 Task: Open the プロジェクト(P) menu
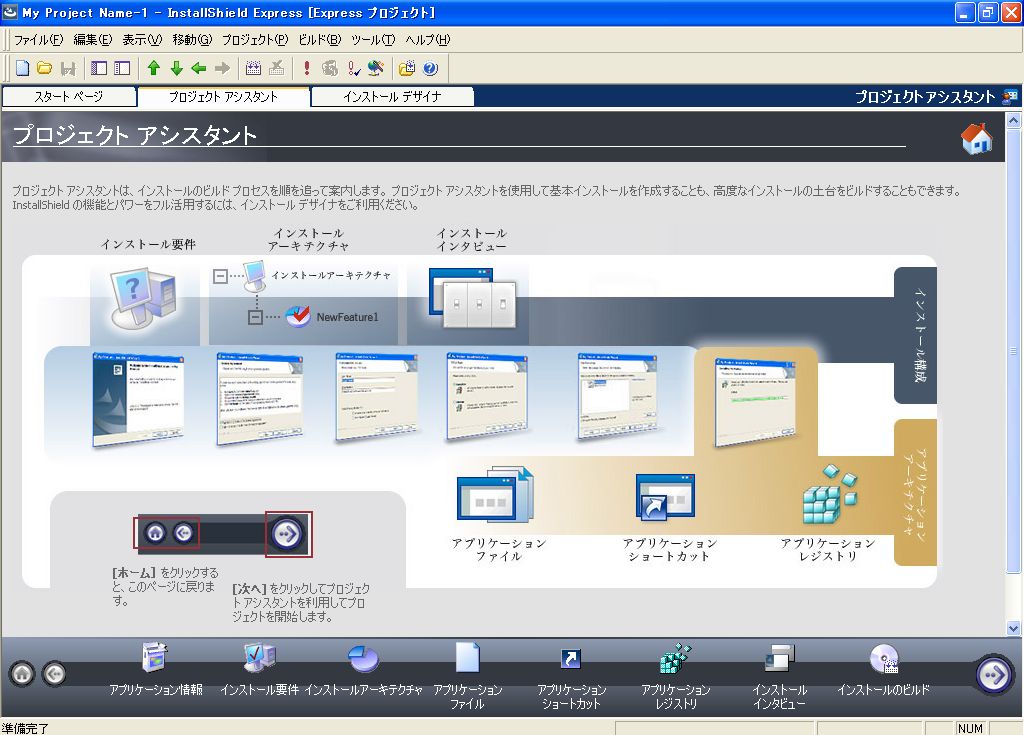[x=254, y=40]
